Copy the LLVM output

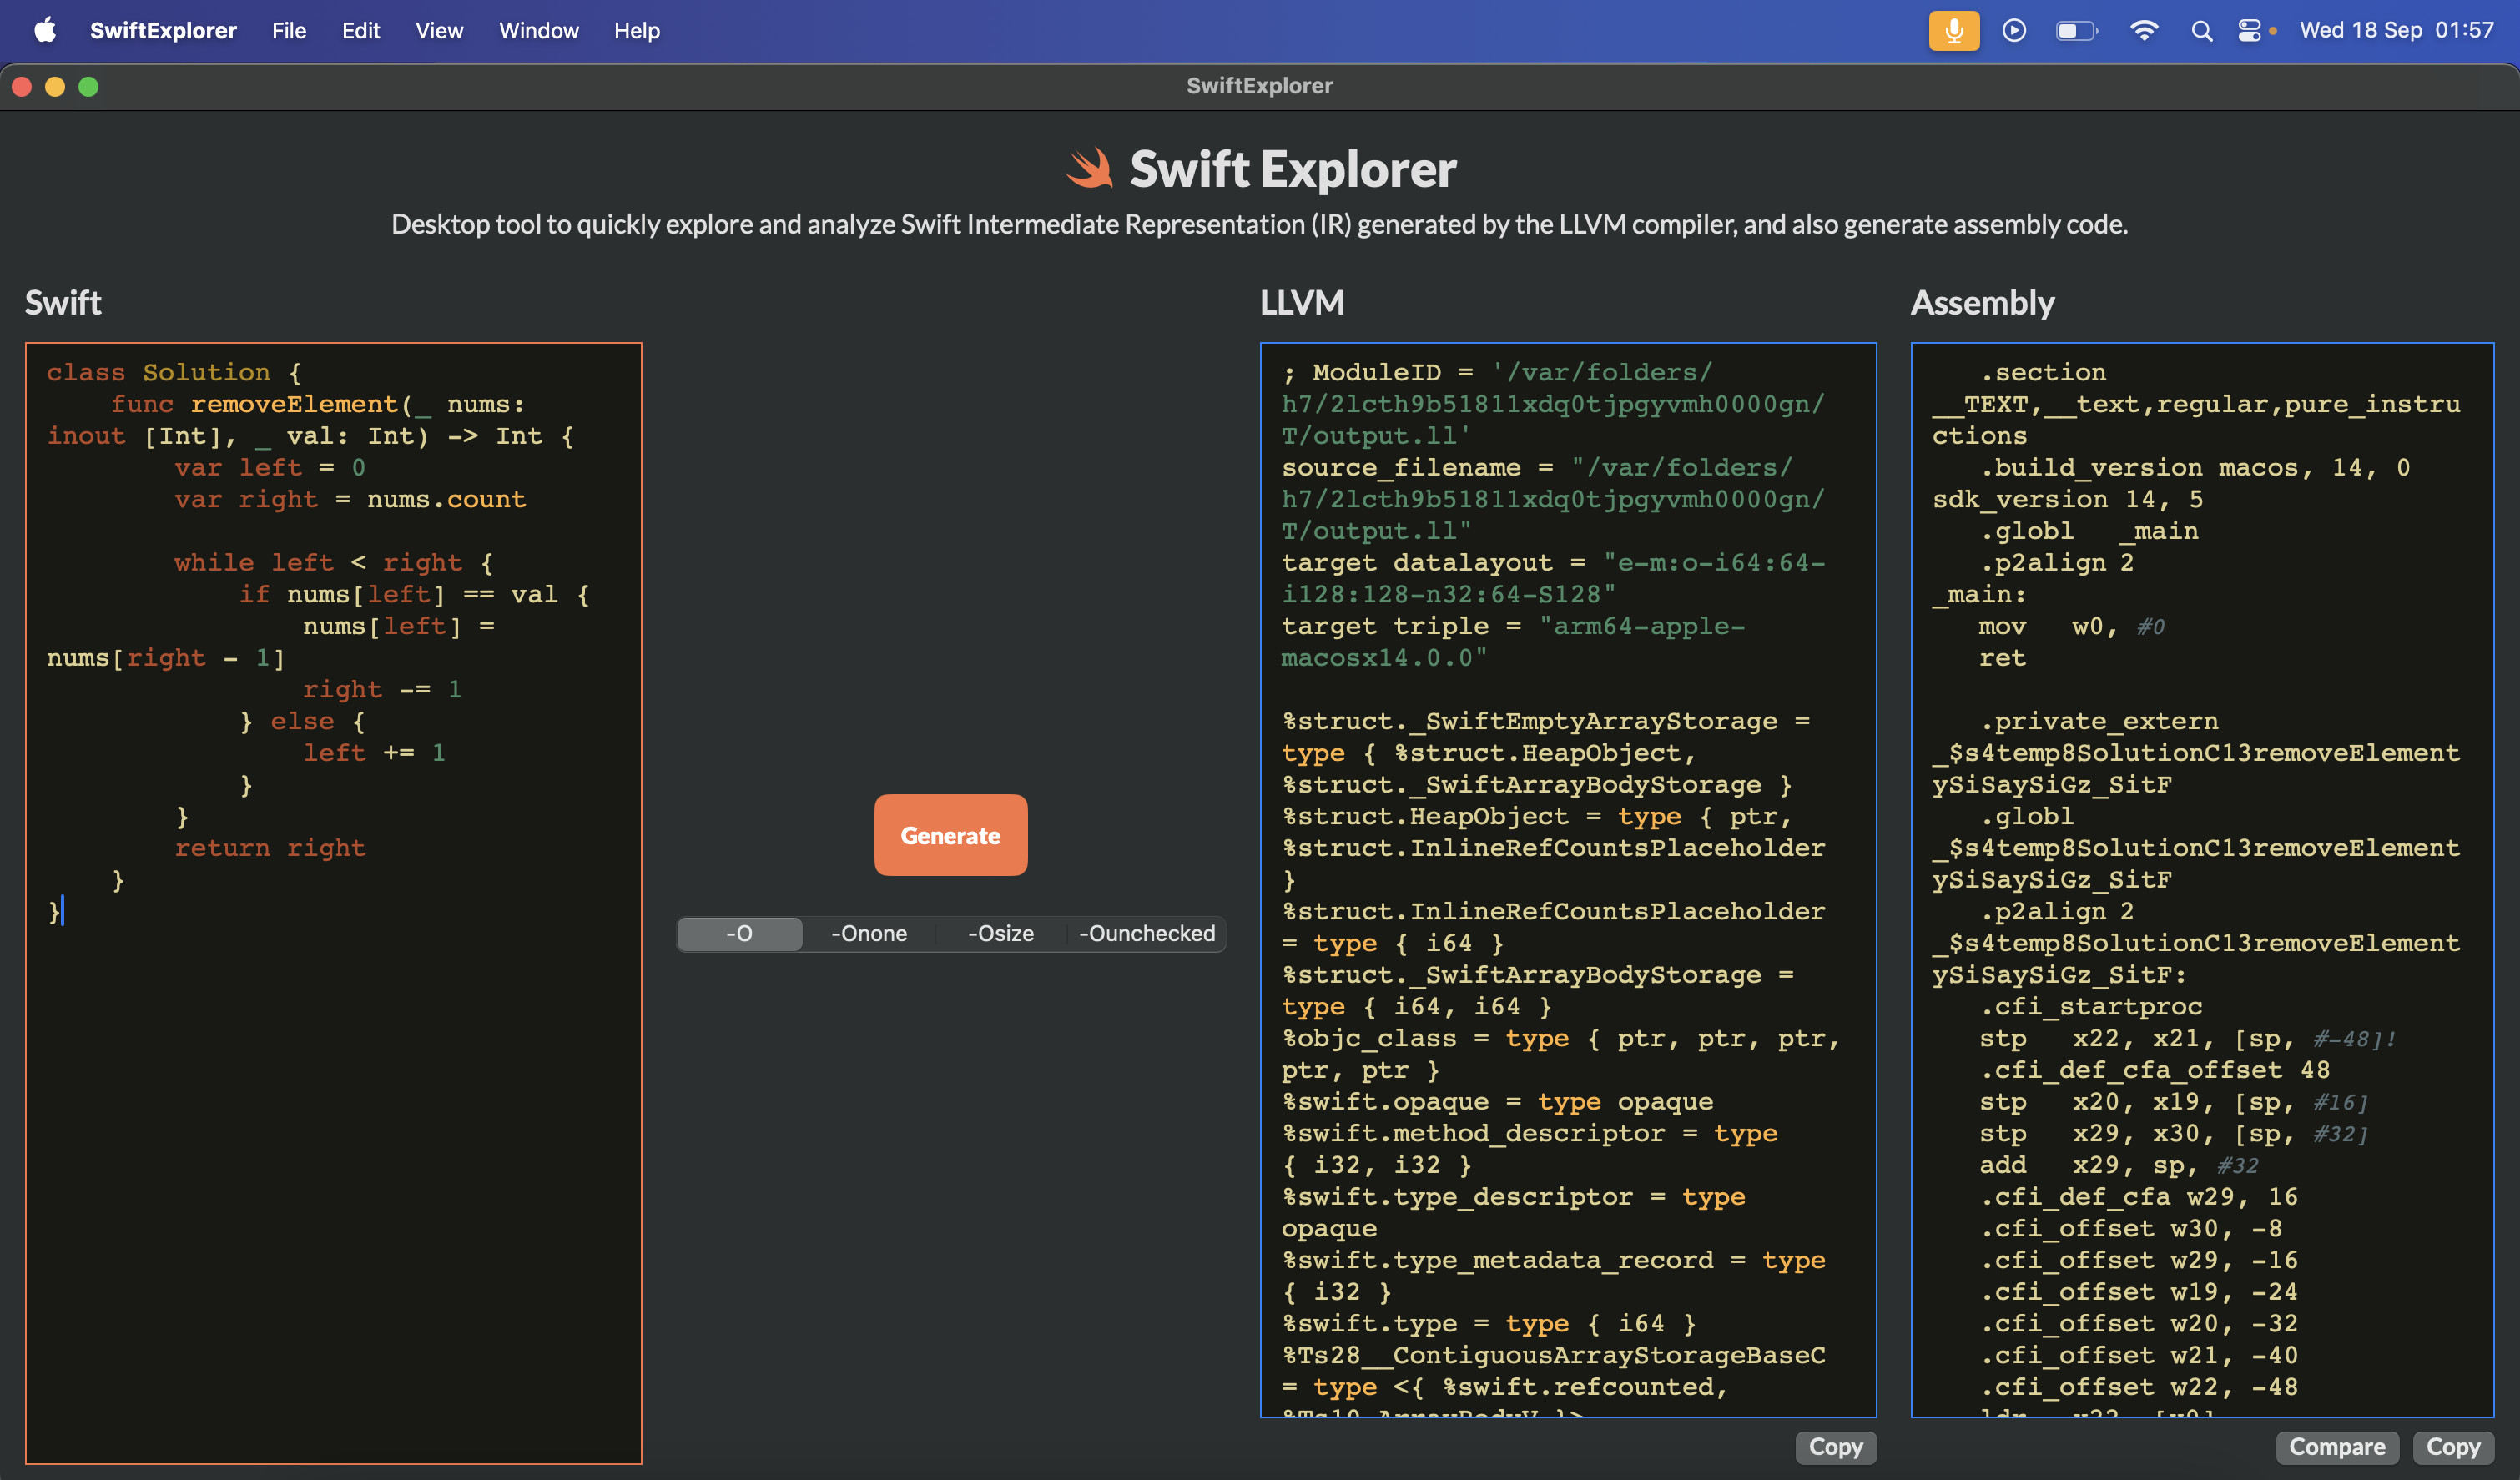(1835, 1447)
